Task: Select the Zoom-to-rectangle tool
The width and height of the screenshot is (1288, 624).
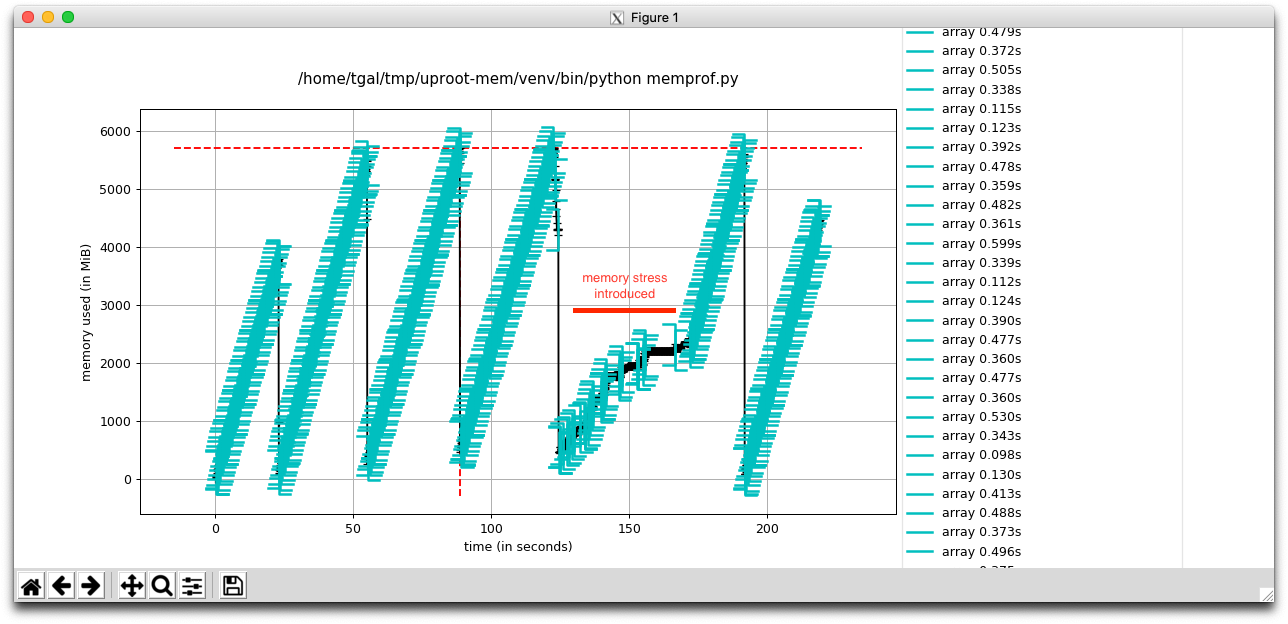Action: point(161,586)
